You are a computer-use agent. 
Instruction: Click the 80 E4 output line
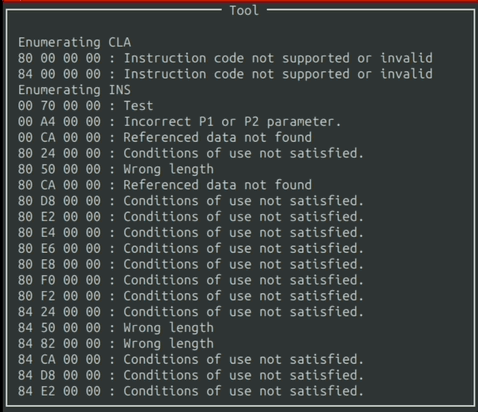(x=191, y=233)
